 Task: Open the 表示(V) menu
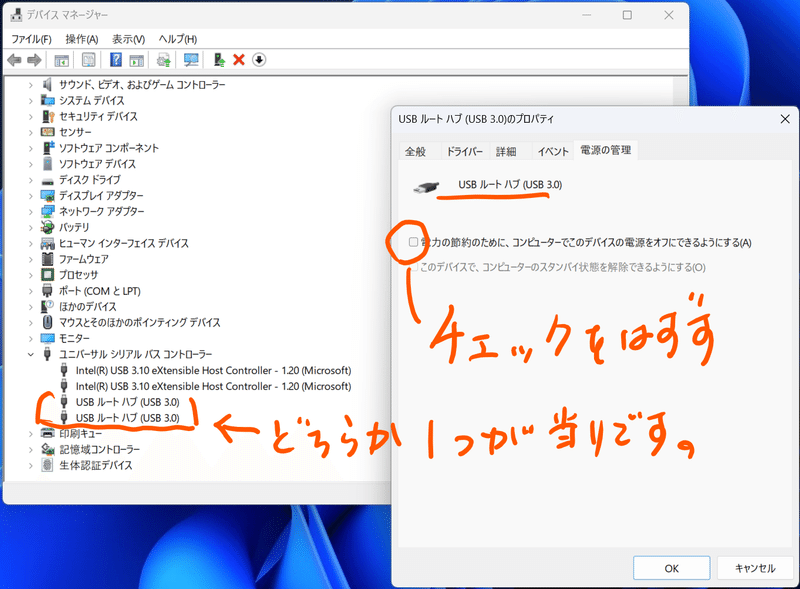click(x=129, y=39)
